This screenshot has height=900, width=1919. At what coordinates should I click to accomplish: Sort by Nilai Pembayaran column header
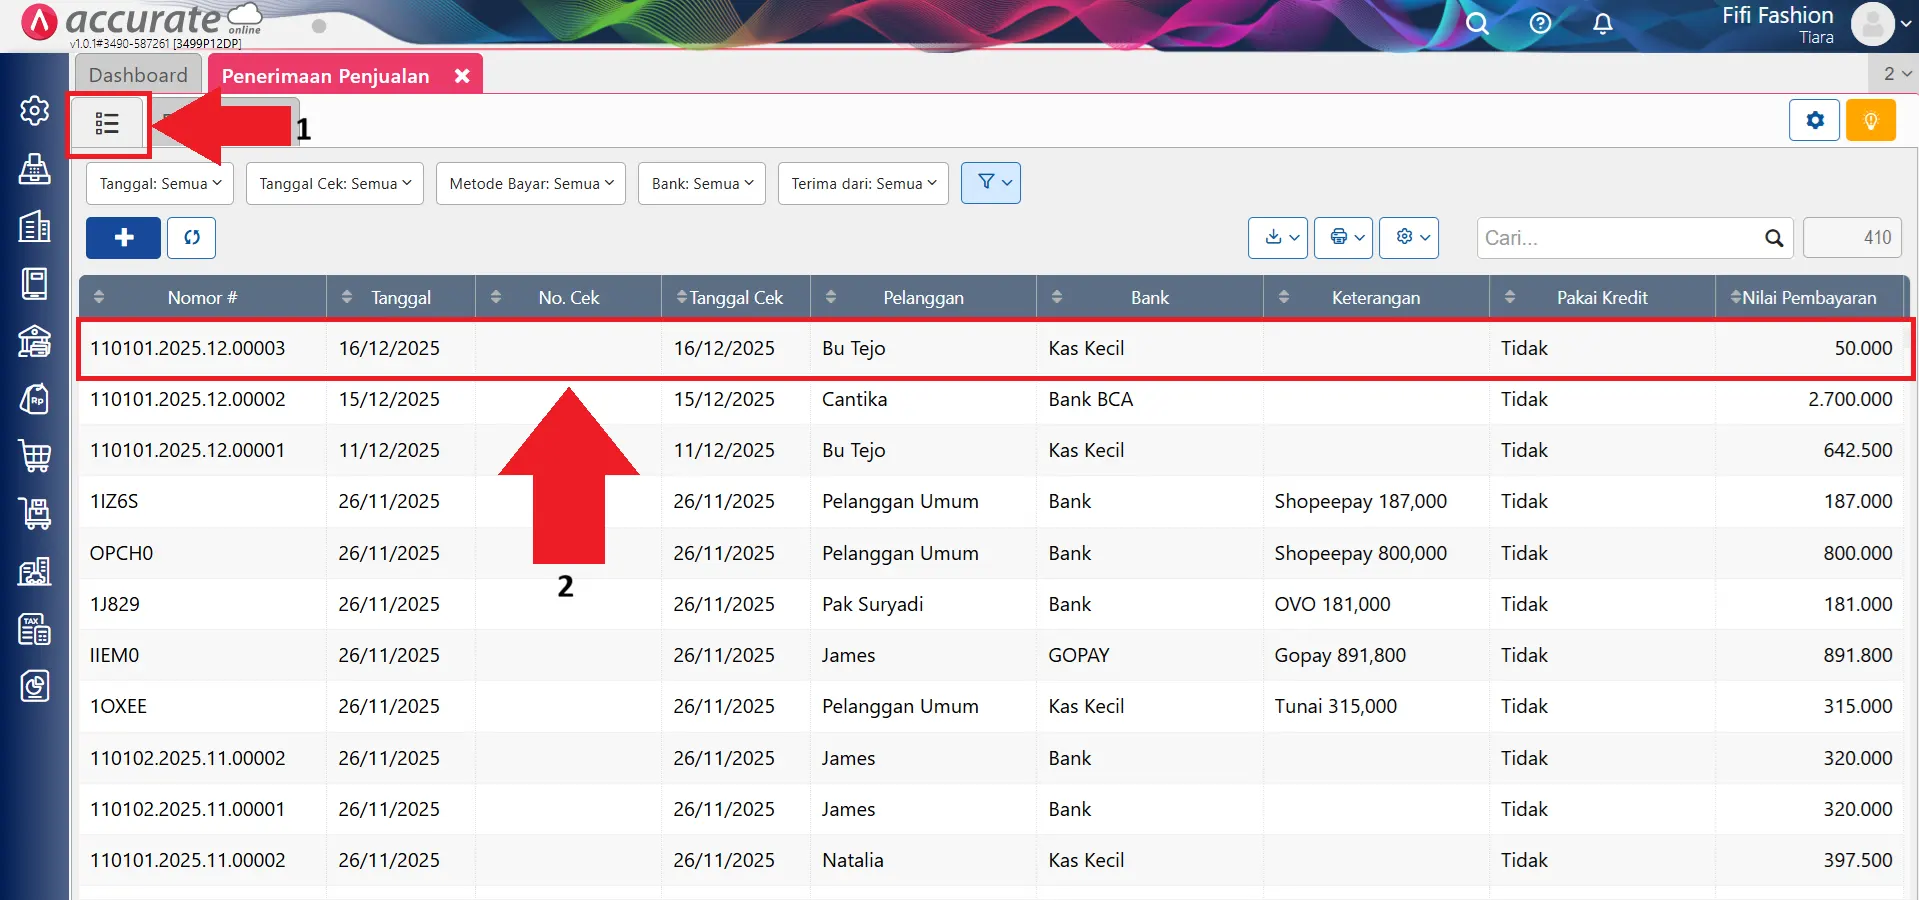(1808, 298)
